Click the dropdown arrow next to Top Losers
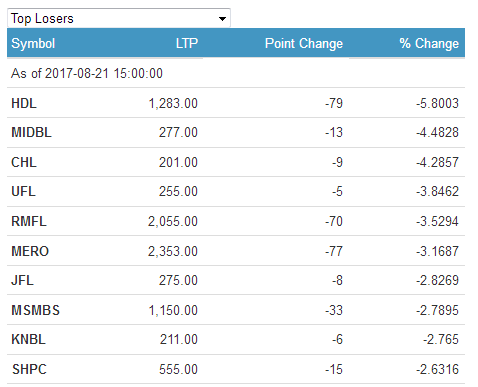 pyautogui.click(x=222, y=19)
